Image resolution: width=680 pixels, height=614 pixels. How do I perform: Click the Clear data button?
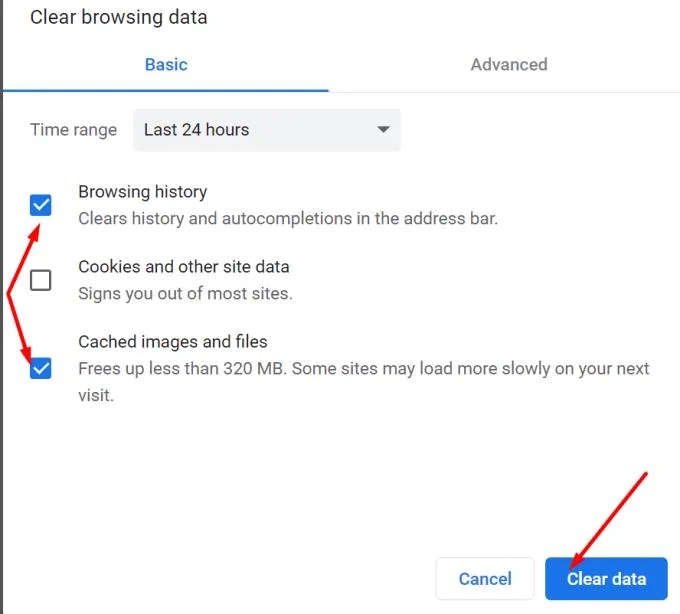coord(606,578)
